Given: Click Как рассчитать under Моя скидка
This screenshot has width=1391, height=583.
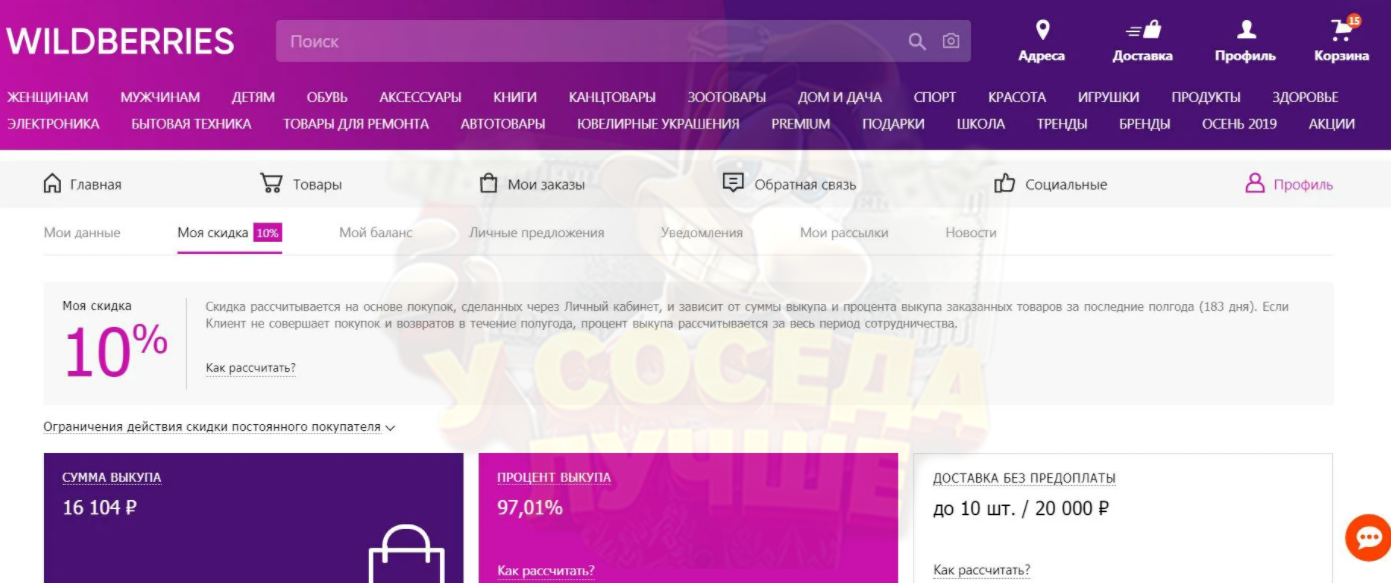Looking at the screenshot, I should pos(250,368).
